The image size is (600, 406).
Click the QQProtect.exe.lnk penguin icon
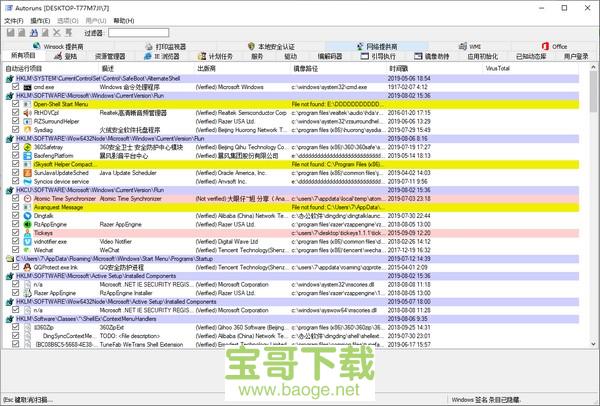(x=27, y=267)
